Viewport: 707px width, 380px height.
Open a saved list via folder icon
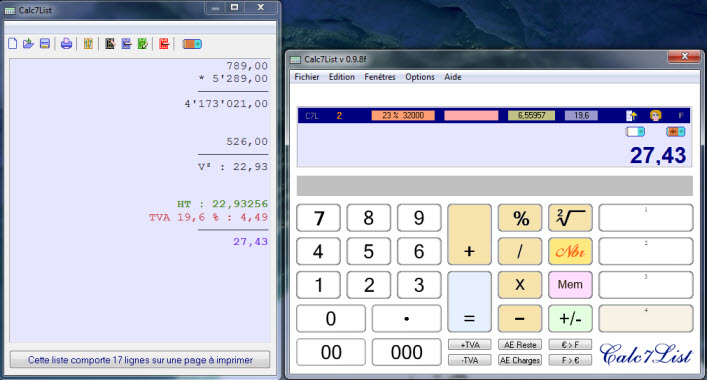coord(28,44)
